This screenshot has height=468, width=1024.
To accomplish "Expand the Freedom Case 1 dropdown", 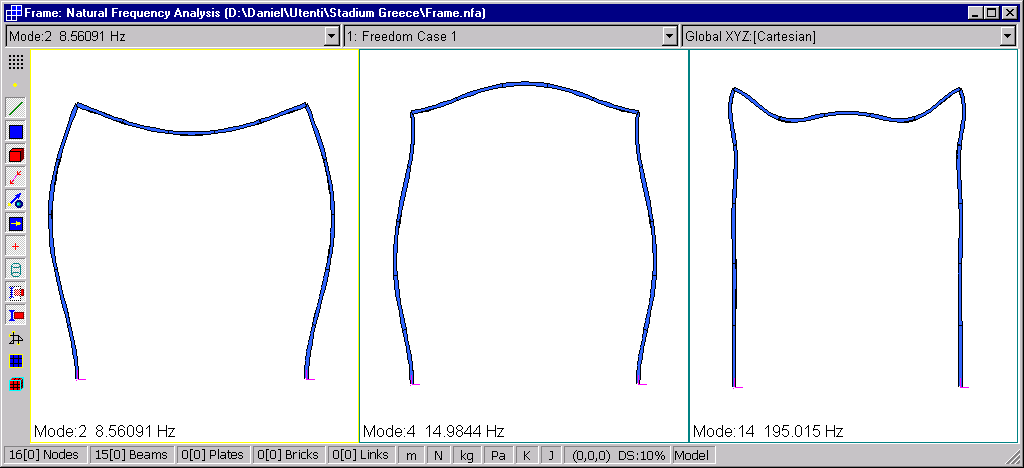I will tap(670, 37).
